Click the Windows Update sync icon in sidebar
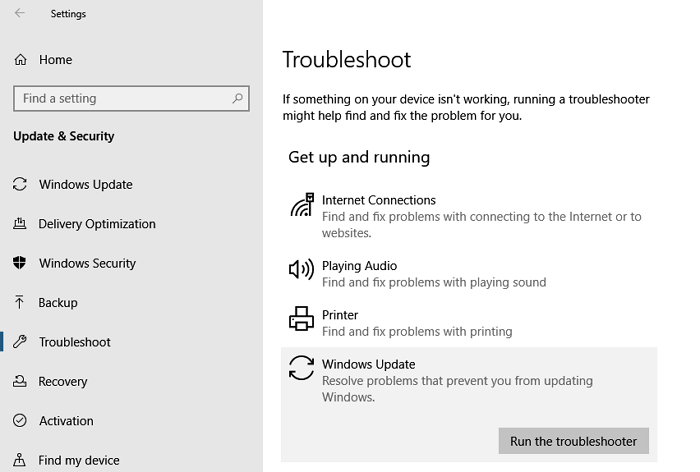700x472 pixels. click(19, 185)
